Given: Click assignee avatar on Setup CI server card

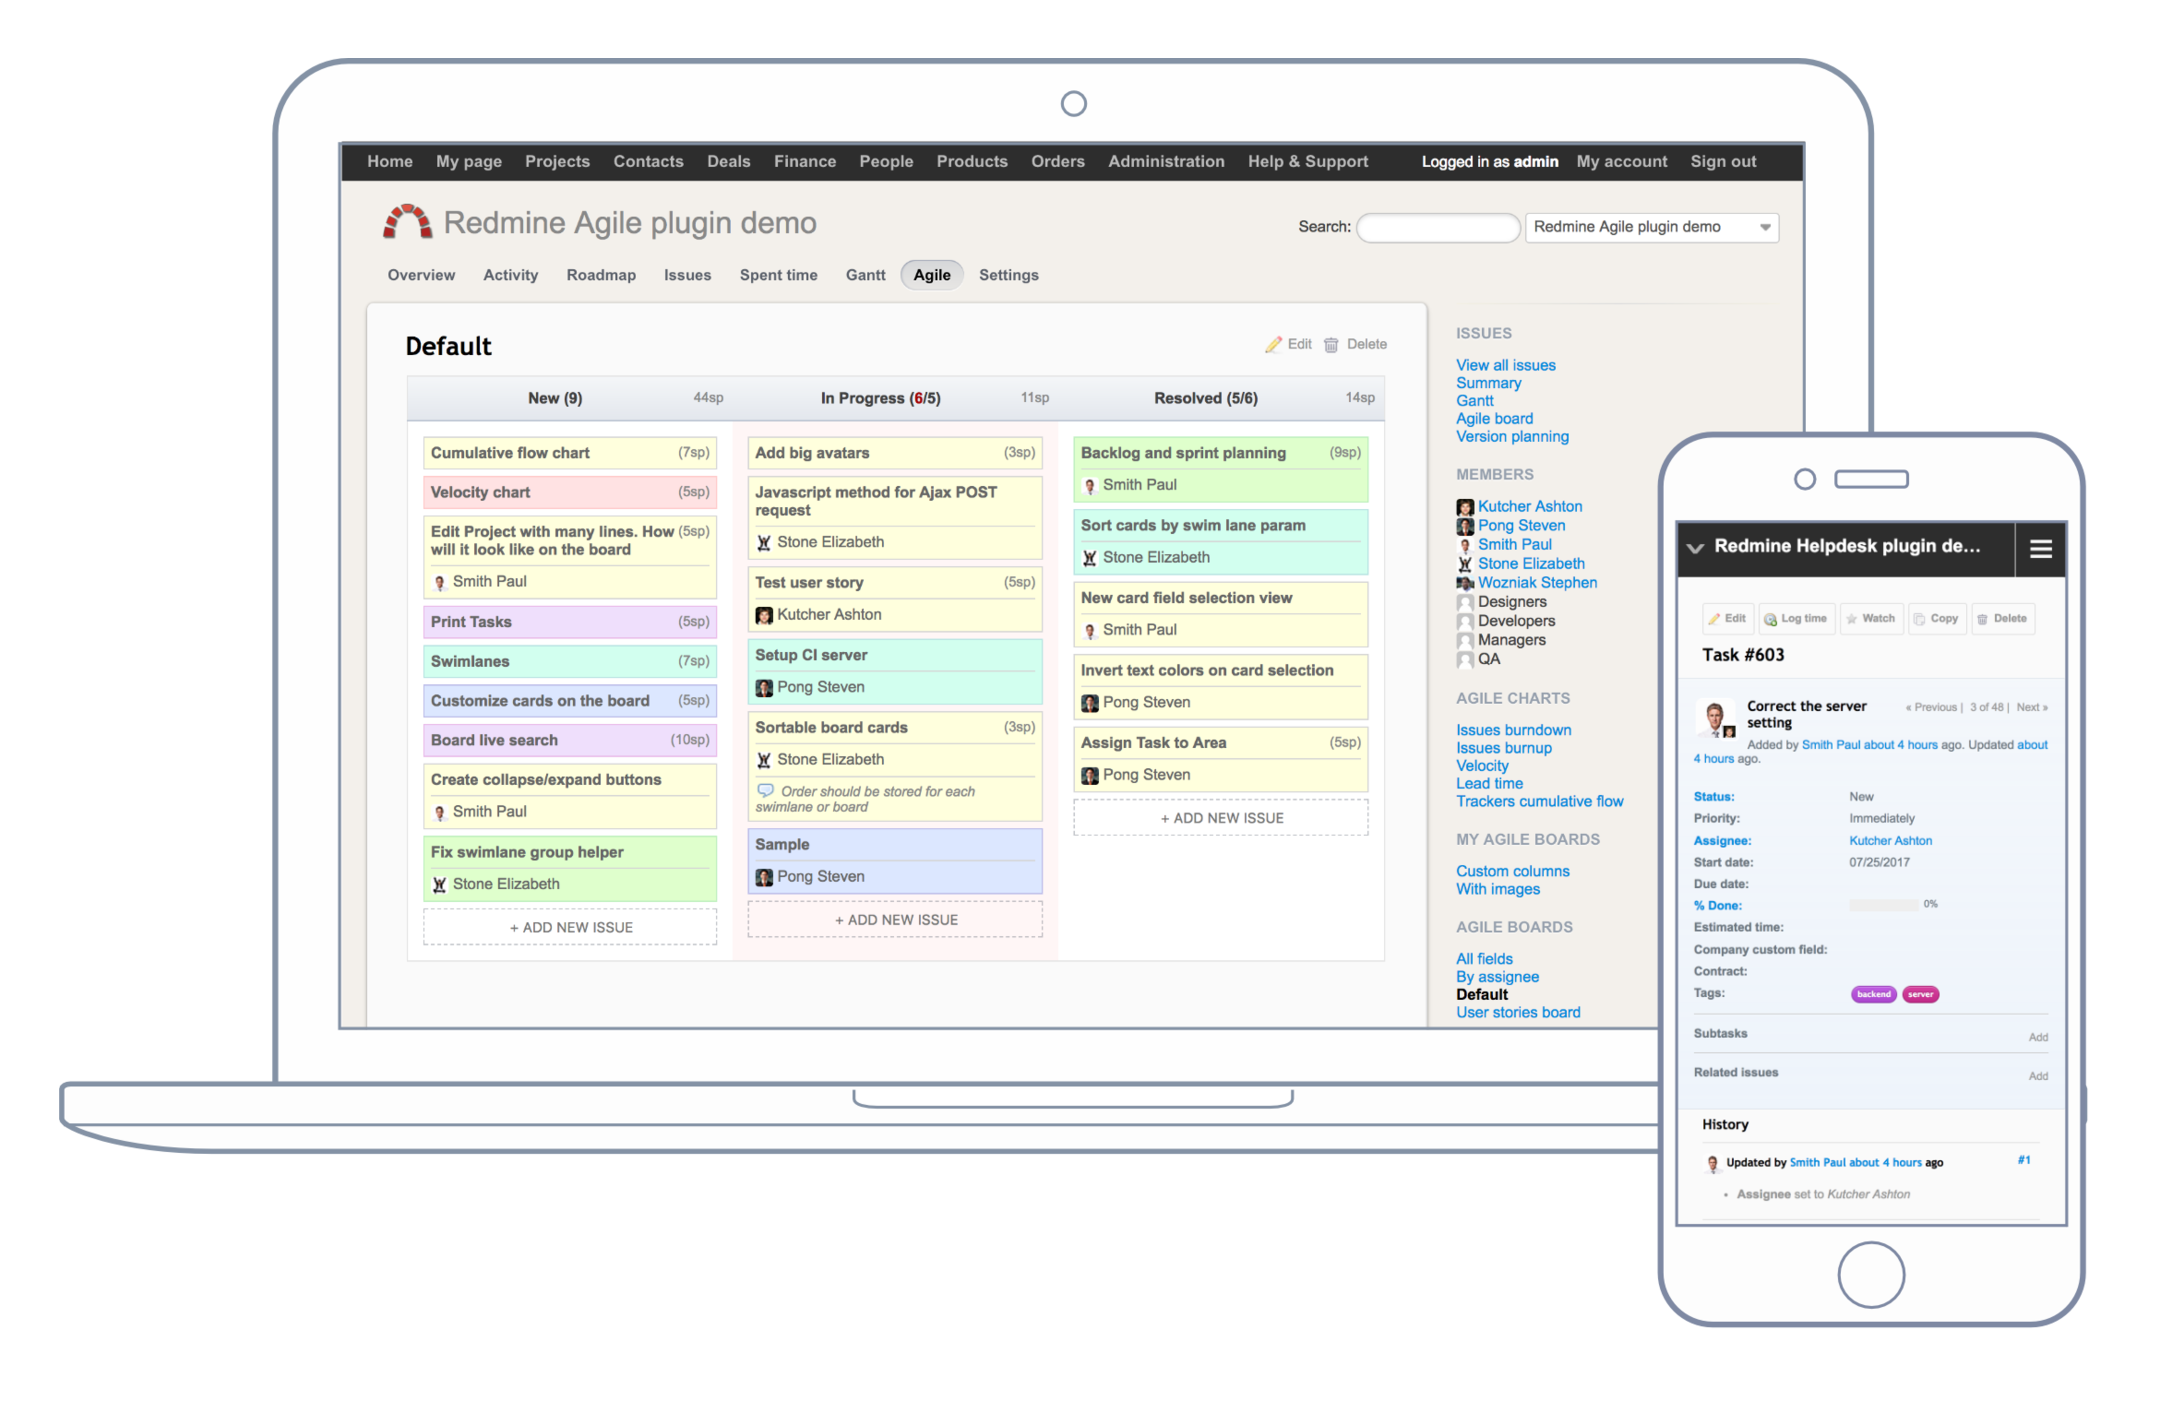Looking at the screenshot, I should tap(764, 688).
